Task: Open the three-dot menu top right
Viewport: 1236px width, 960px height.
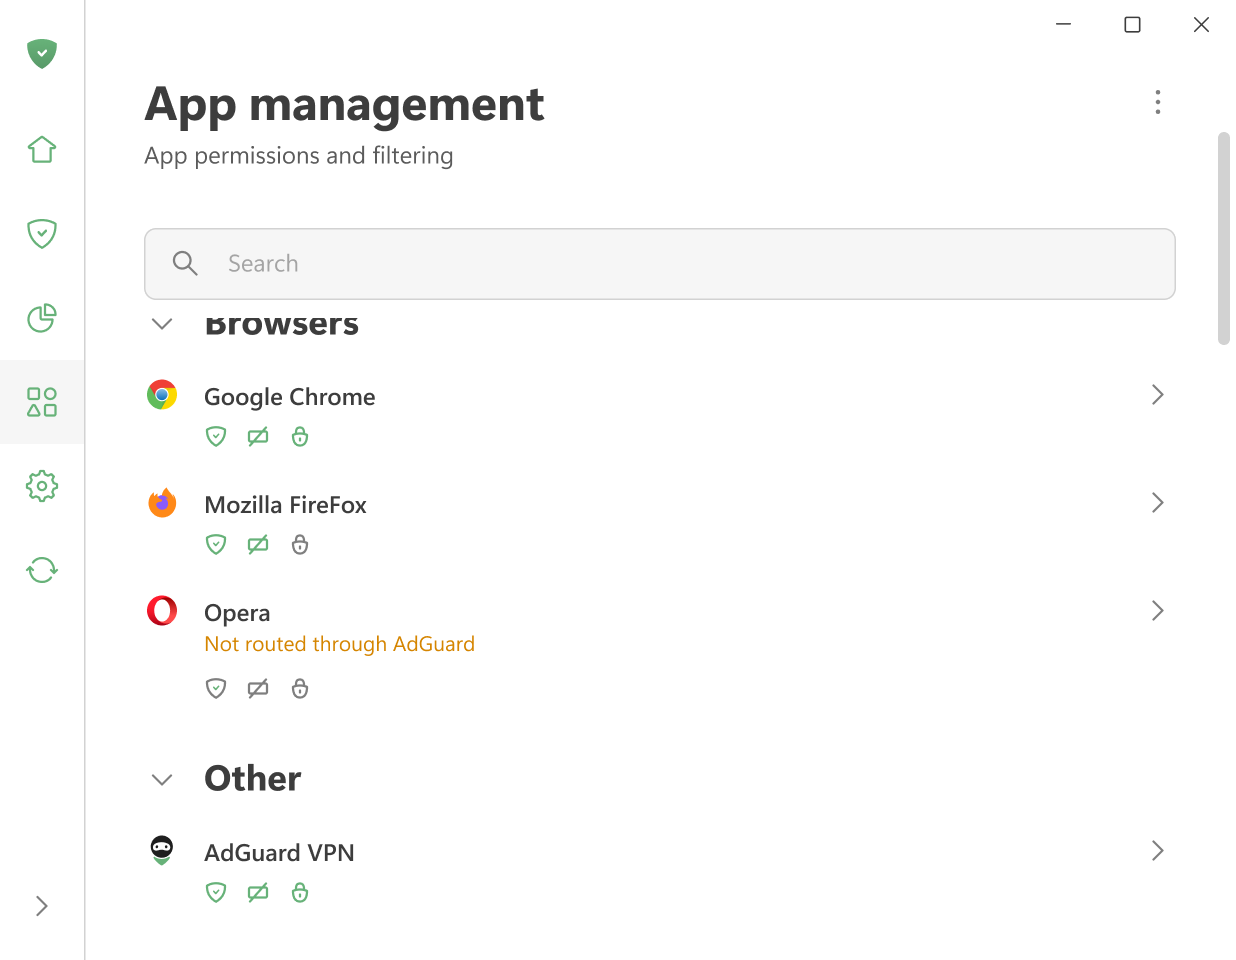Action: pos(1157,102)
